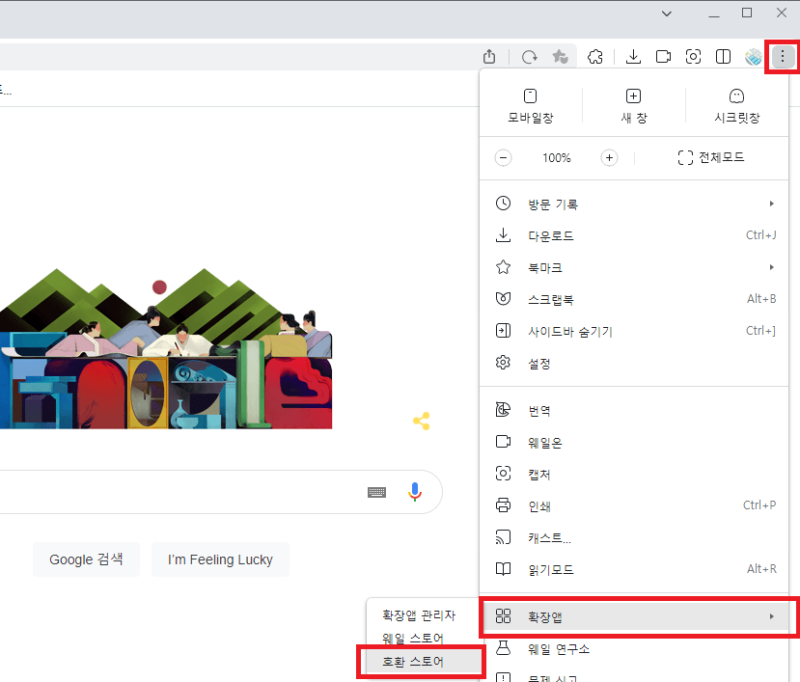Select 호환 스토어 in the submenu
The width and height of the screenshot is (800, 682).
pos(422,662)
